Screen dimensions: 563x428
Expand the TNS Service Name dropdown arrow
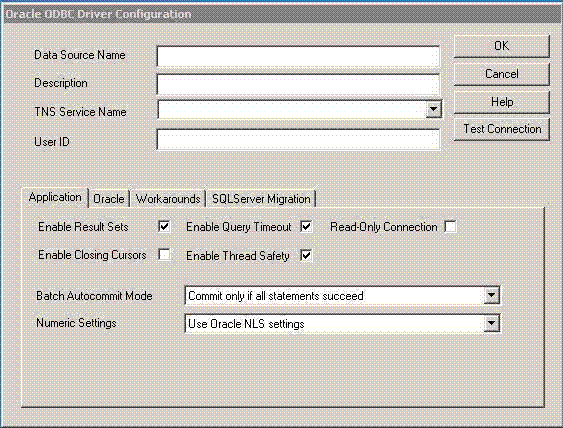(433, 109)
